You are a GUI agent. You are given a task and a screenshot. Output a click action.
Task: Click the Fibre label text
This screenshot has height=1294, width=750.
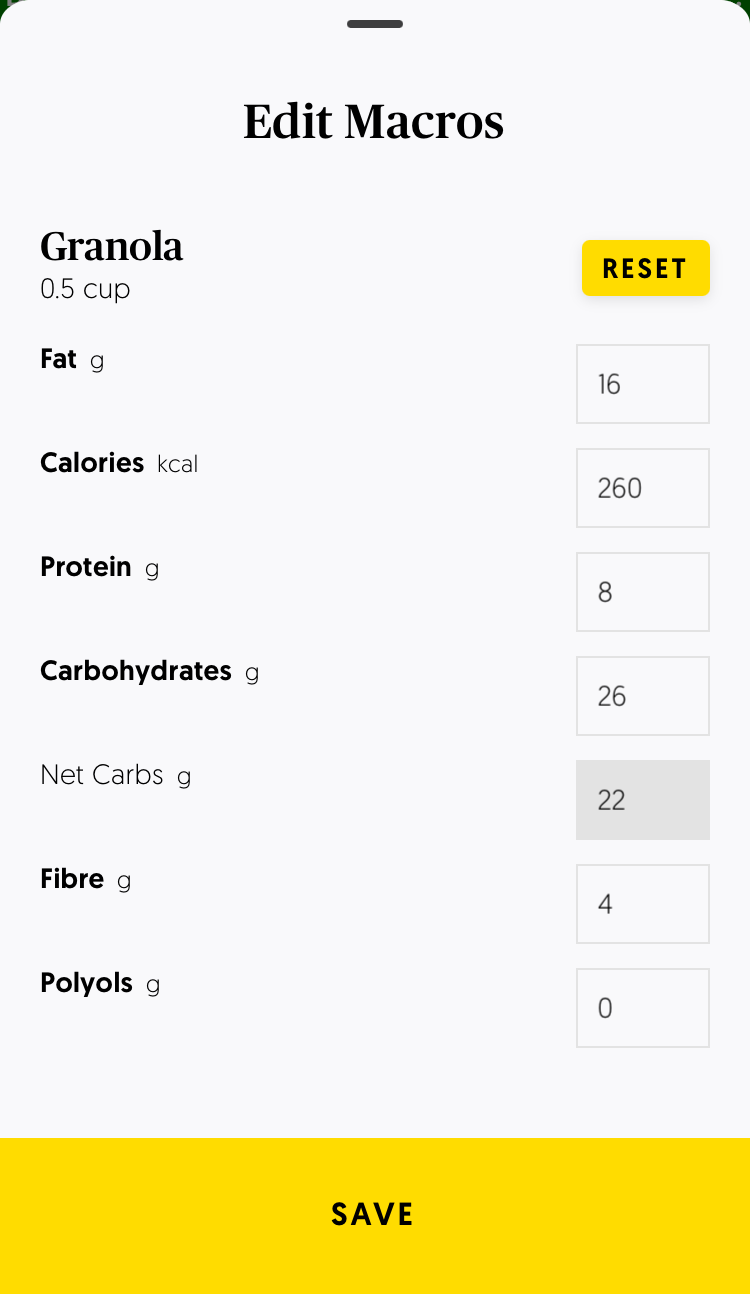coord(72,879)
